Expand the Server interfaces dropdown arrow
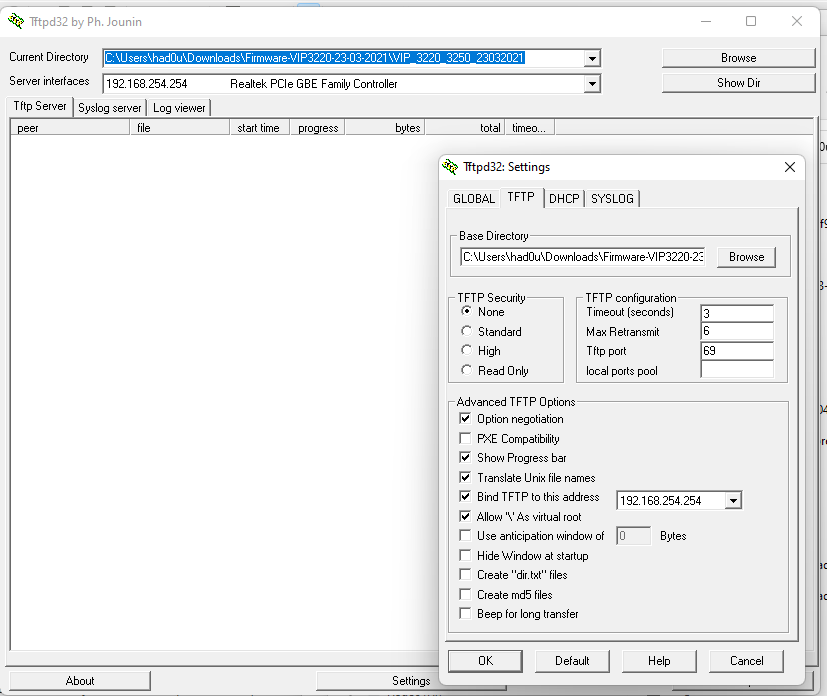Screen dimensions: 827x696 pyautogui.click(x=592, y=83)
